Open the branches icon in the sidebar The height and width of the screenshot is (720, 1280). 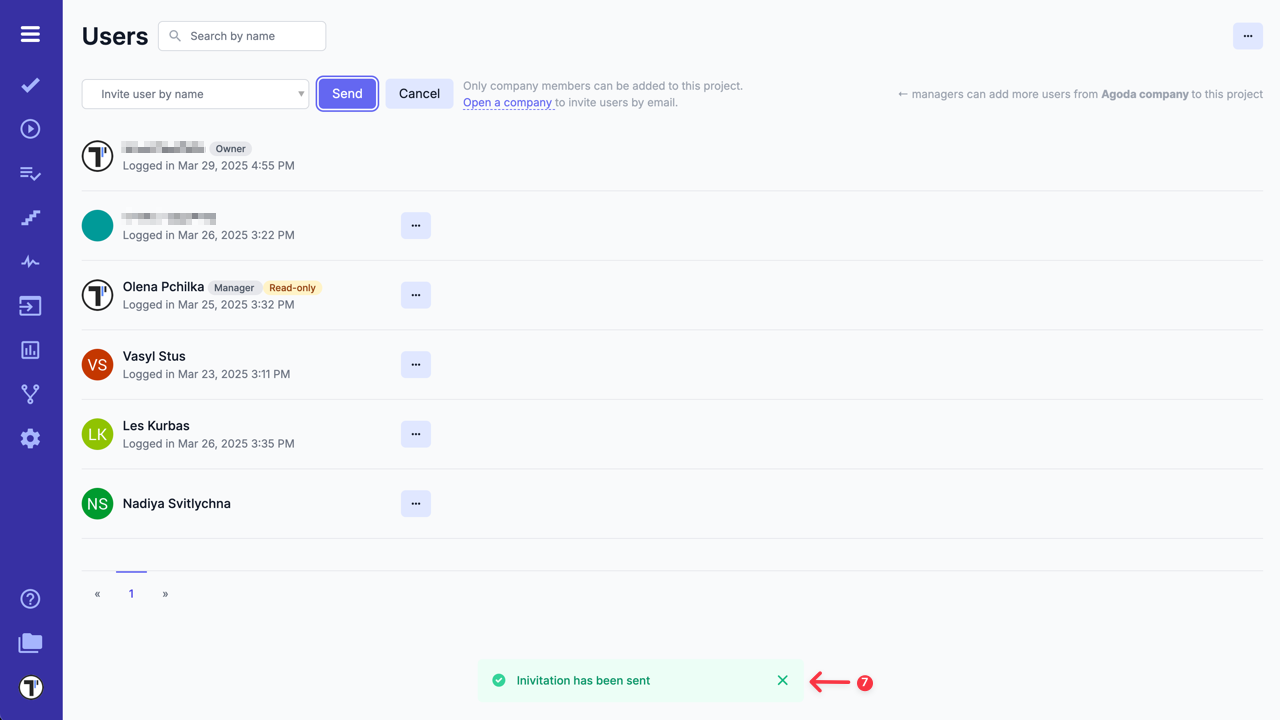(x=30, y=393)
